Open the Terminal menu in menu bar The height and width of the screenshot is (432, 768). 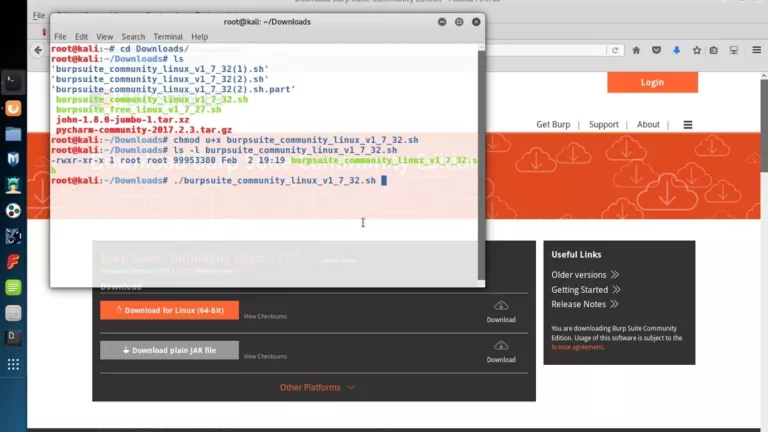pyautogui.click(x=168, y=37)
